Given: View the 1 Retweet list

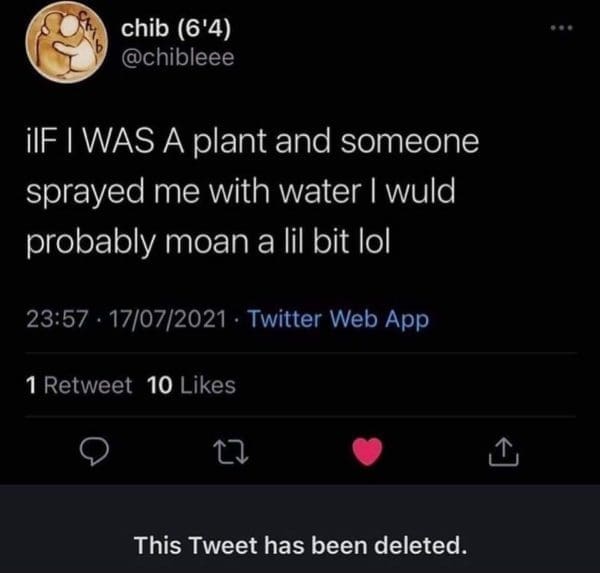Looking at the screenshot, I should click(77, 385).
